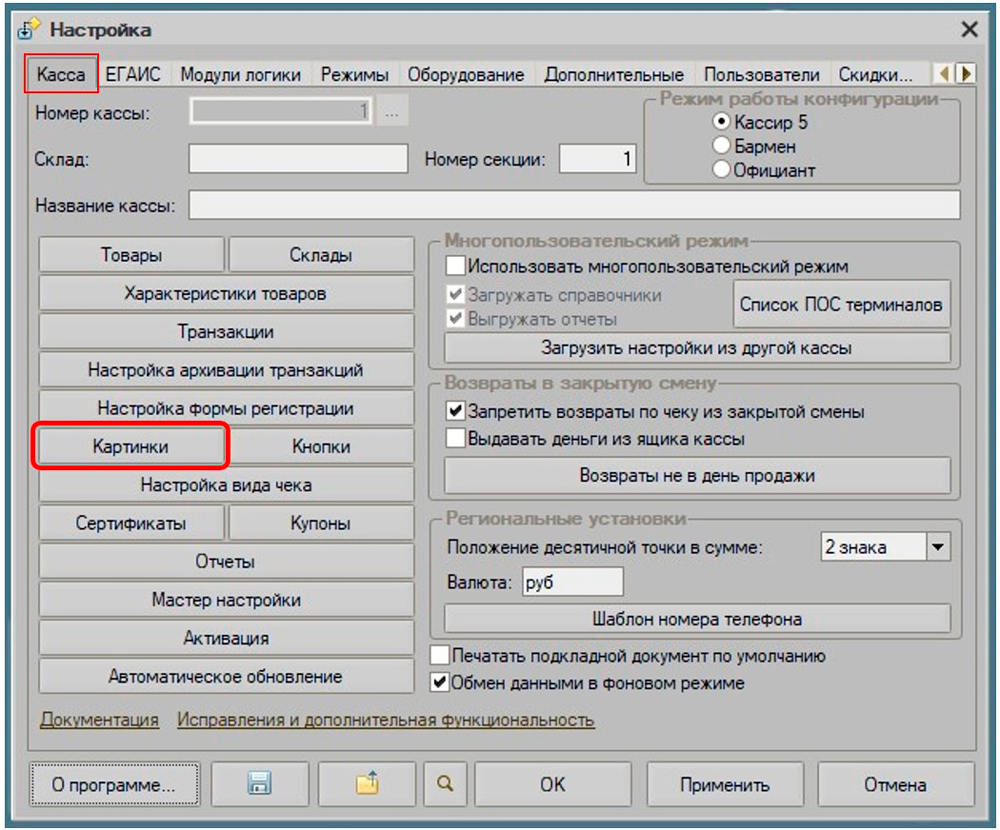Select the Бармен radio option

point(722,146)
